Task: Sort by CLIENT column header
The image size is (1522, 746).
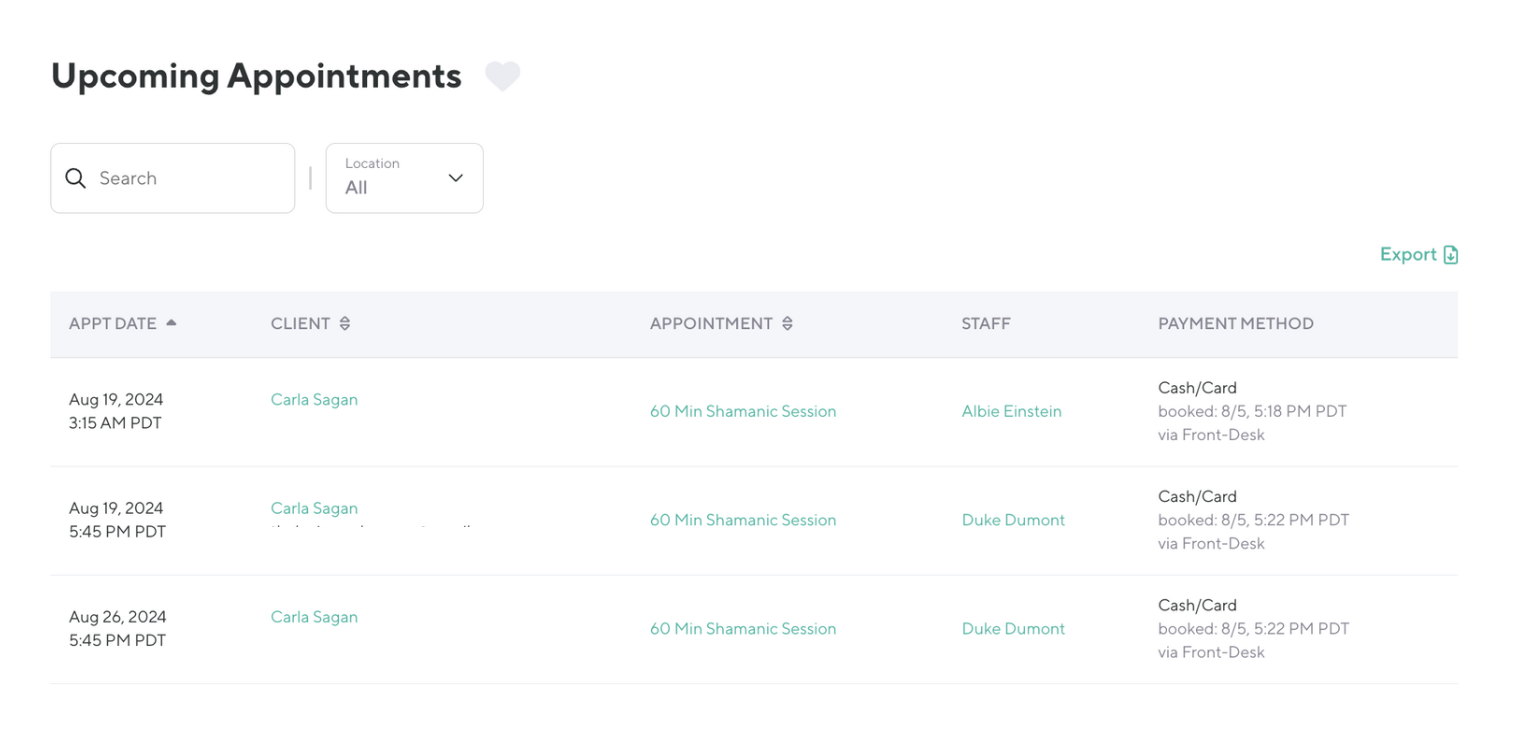Action: pyautogui.click(x=300, y=324)
